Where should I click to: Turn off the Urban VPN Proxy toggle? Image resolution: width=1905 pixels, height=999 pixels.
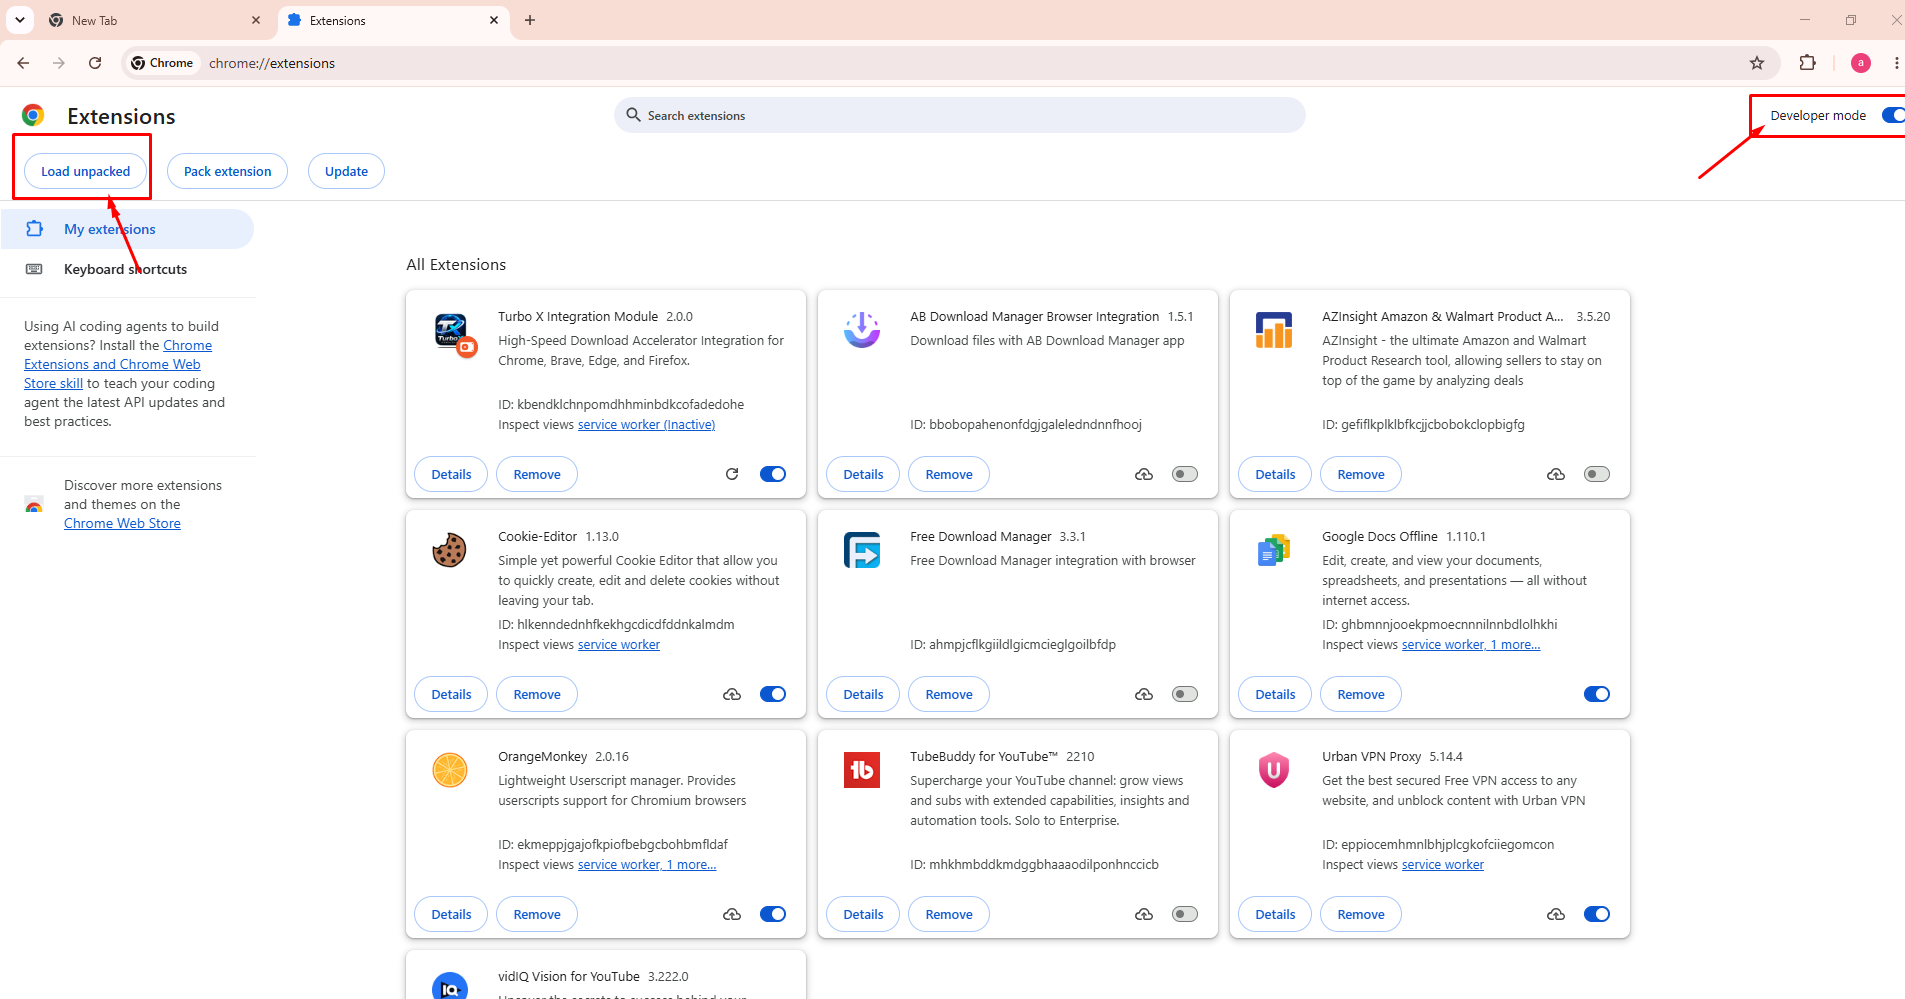pyautogui.click(x=1597, y=914)
